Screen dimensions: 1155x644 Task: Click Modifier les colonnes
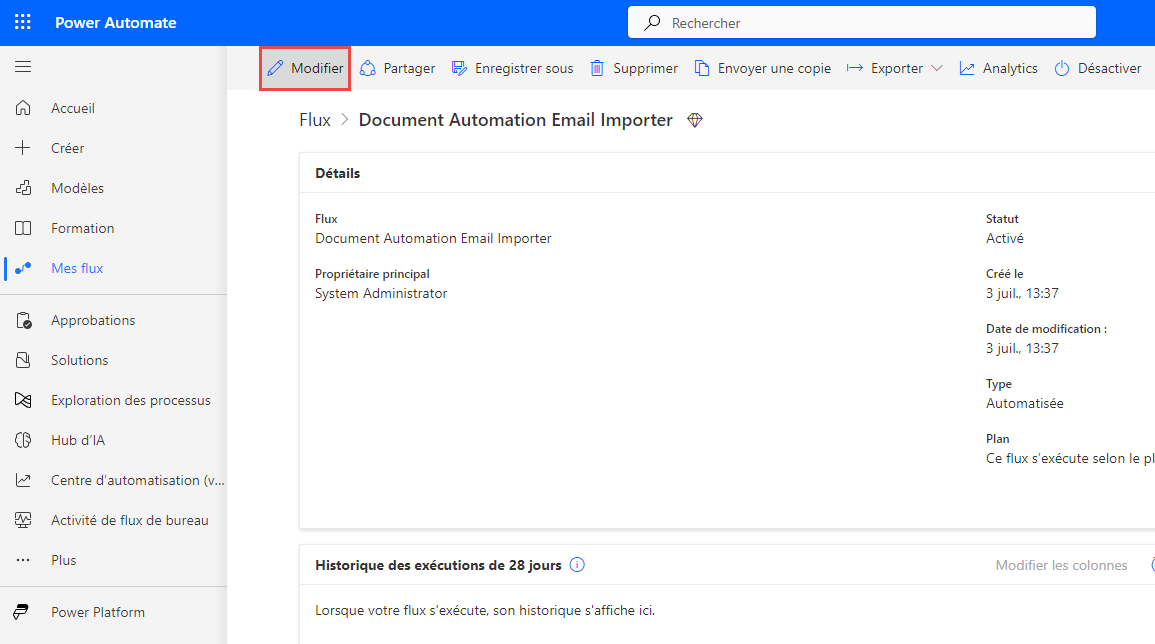click(x=1061, y=565)
